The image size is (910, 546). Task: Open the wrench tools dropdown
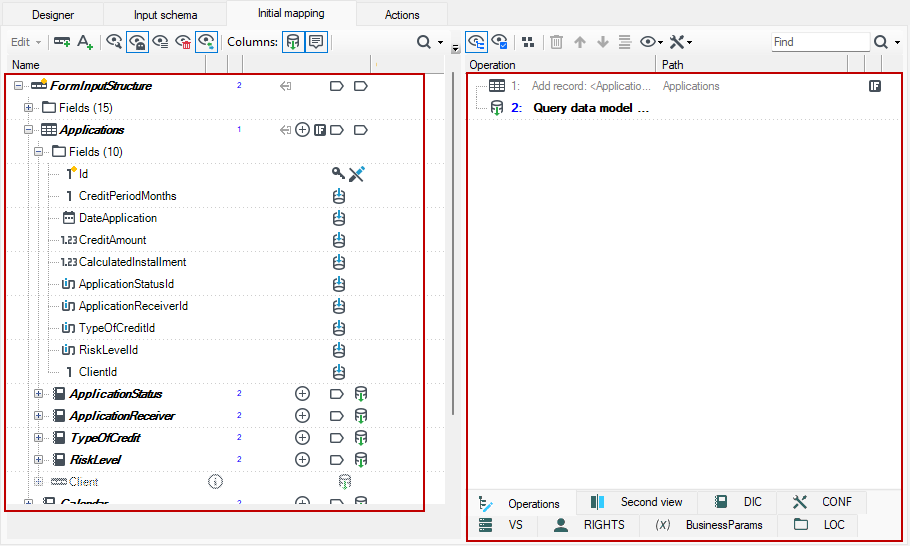pyautogui.click(x=681, y=42)
